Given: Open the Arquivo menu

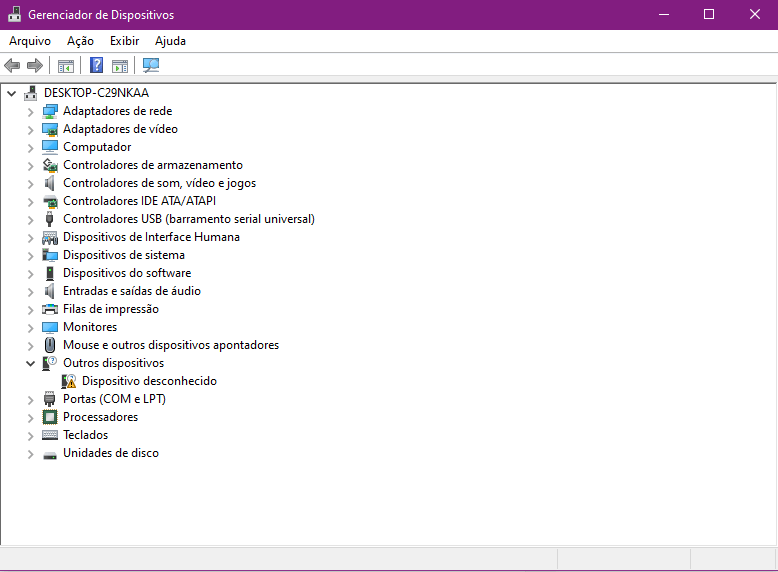Looking at the screenshot, I should (30, 41).
